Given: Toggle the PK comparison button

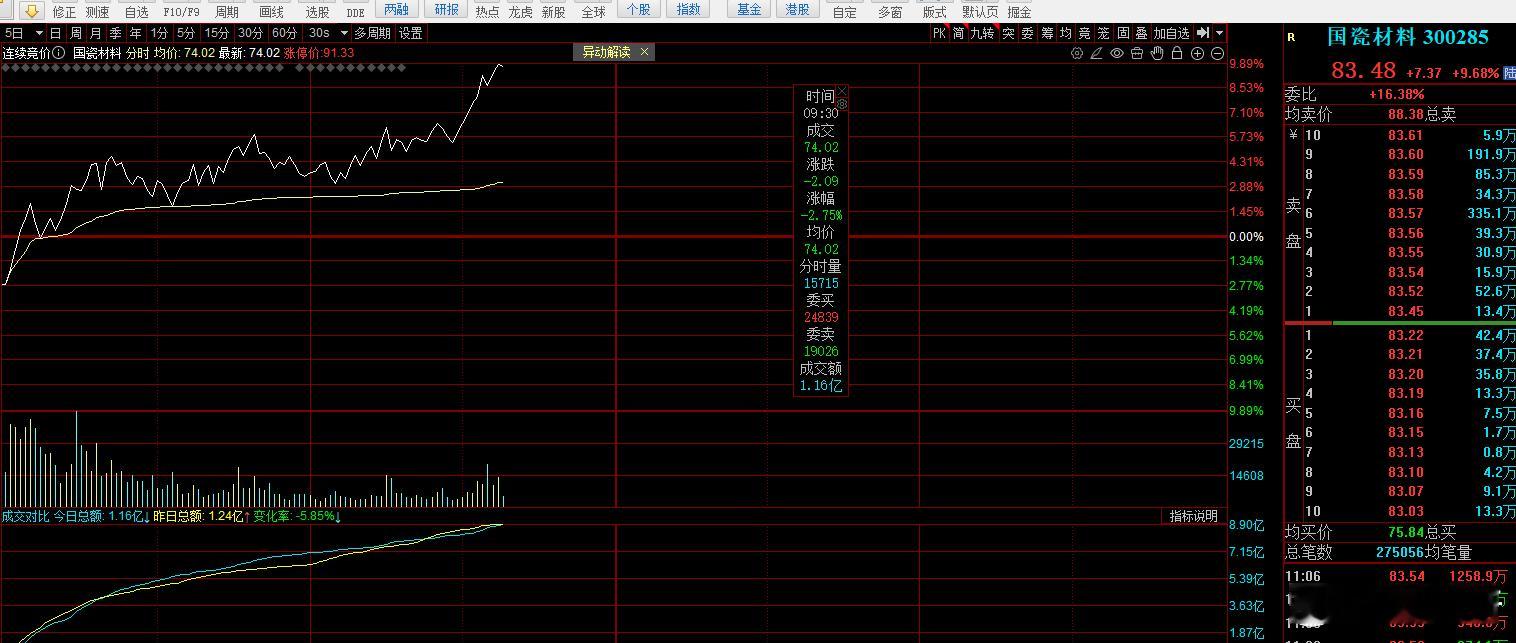Looking at the screenshot, I should point(938,33).
